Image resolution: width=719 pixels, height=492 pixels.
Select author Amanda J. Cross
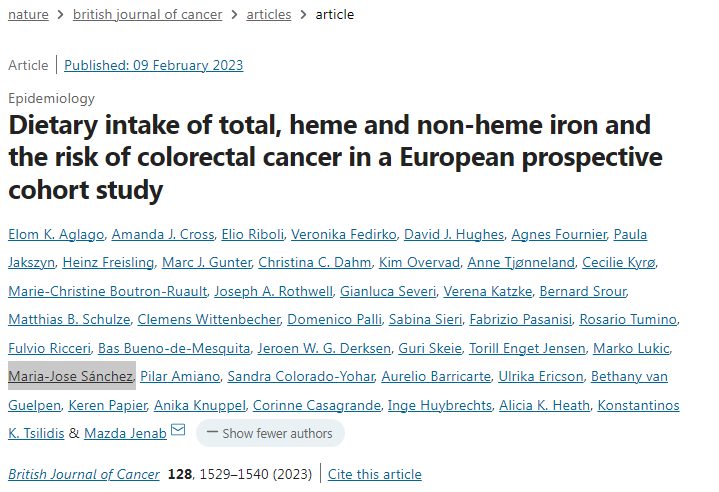pyautogui.click(x=163, y=234)
